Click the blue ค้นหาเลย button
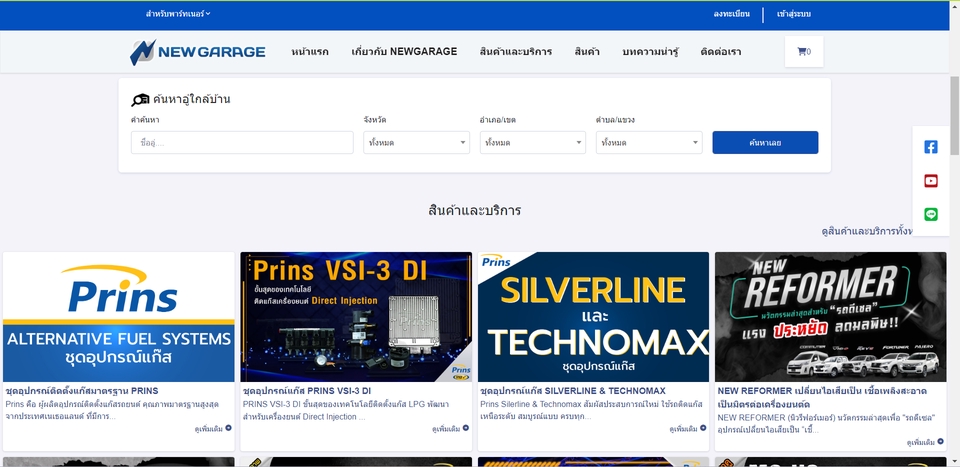 click(x=765, y=143)
